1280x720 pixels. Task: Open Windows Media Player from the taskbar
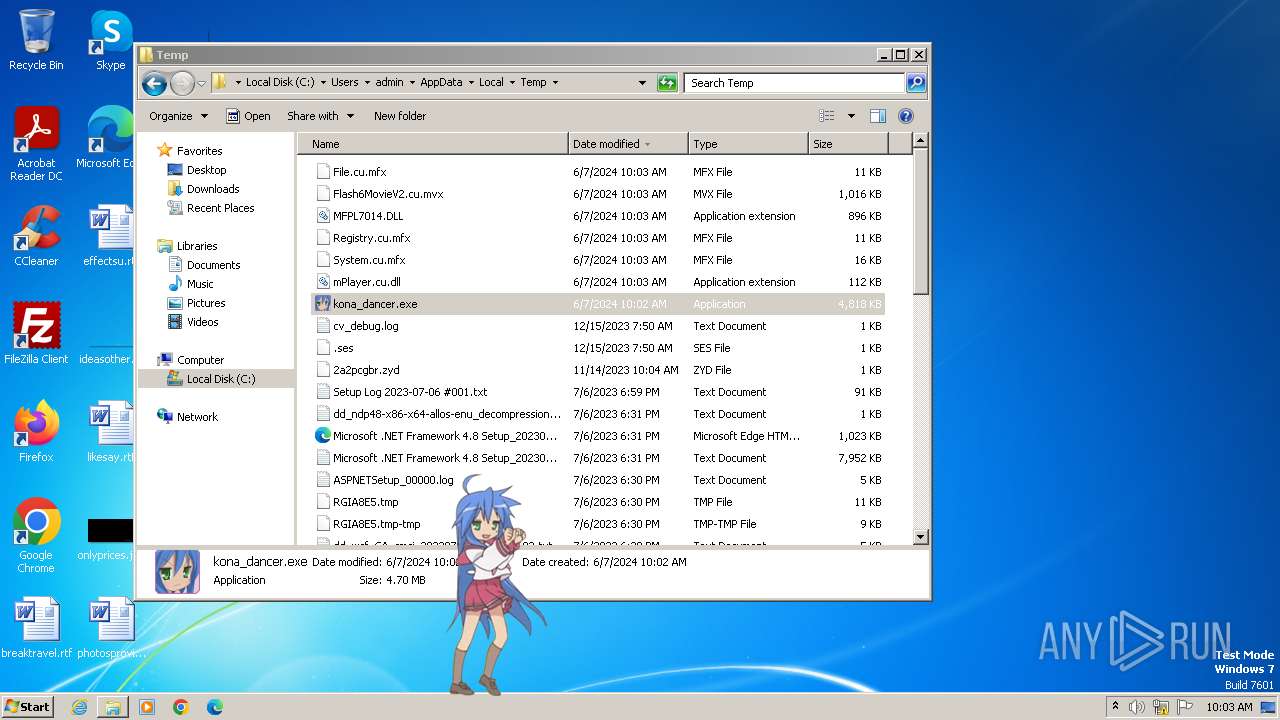point(147,707)
